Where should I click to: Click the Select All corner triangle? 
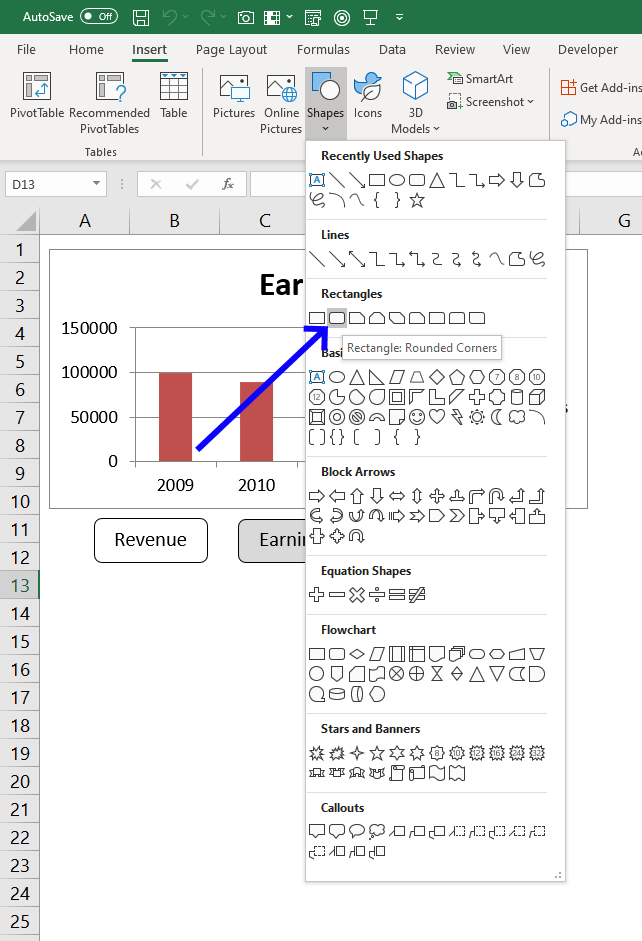[x=26, y=221]
